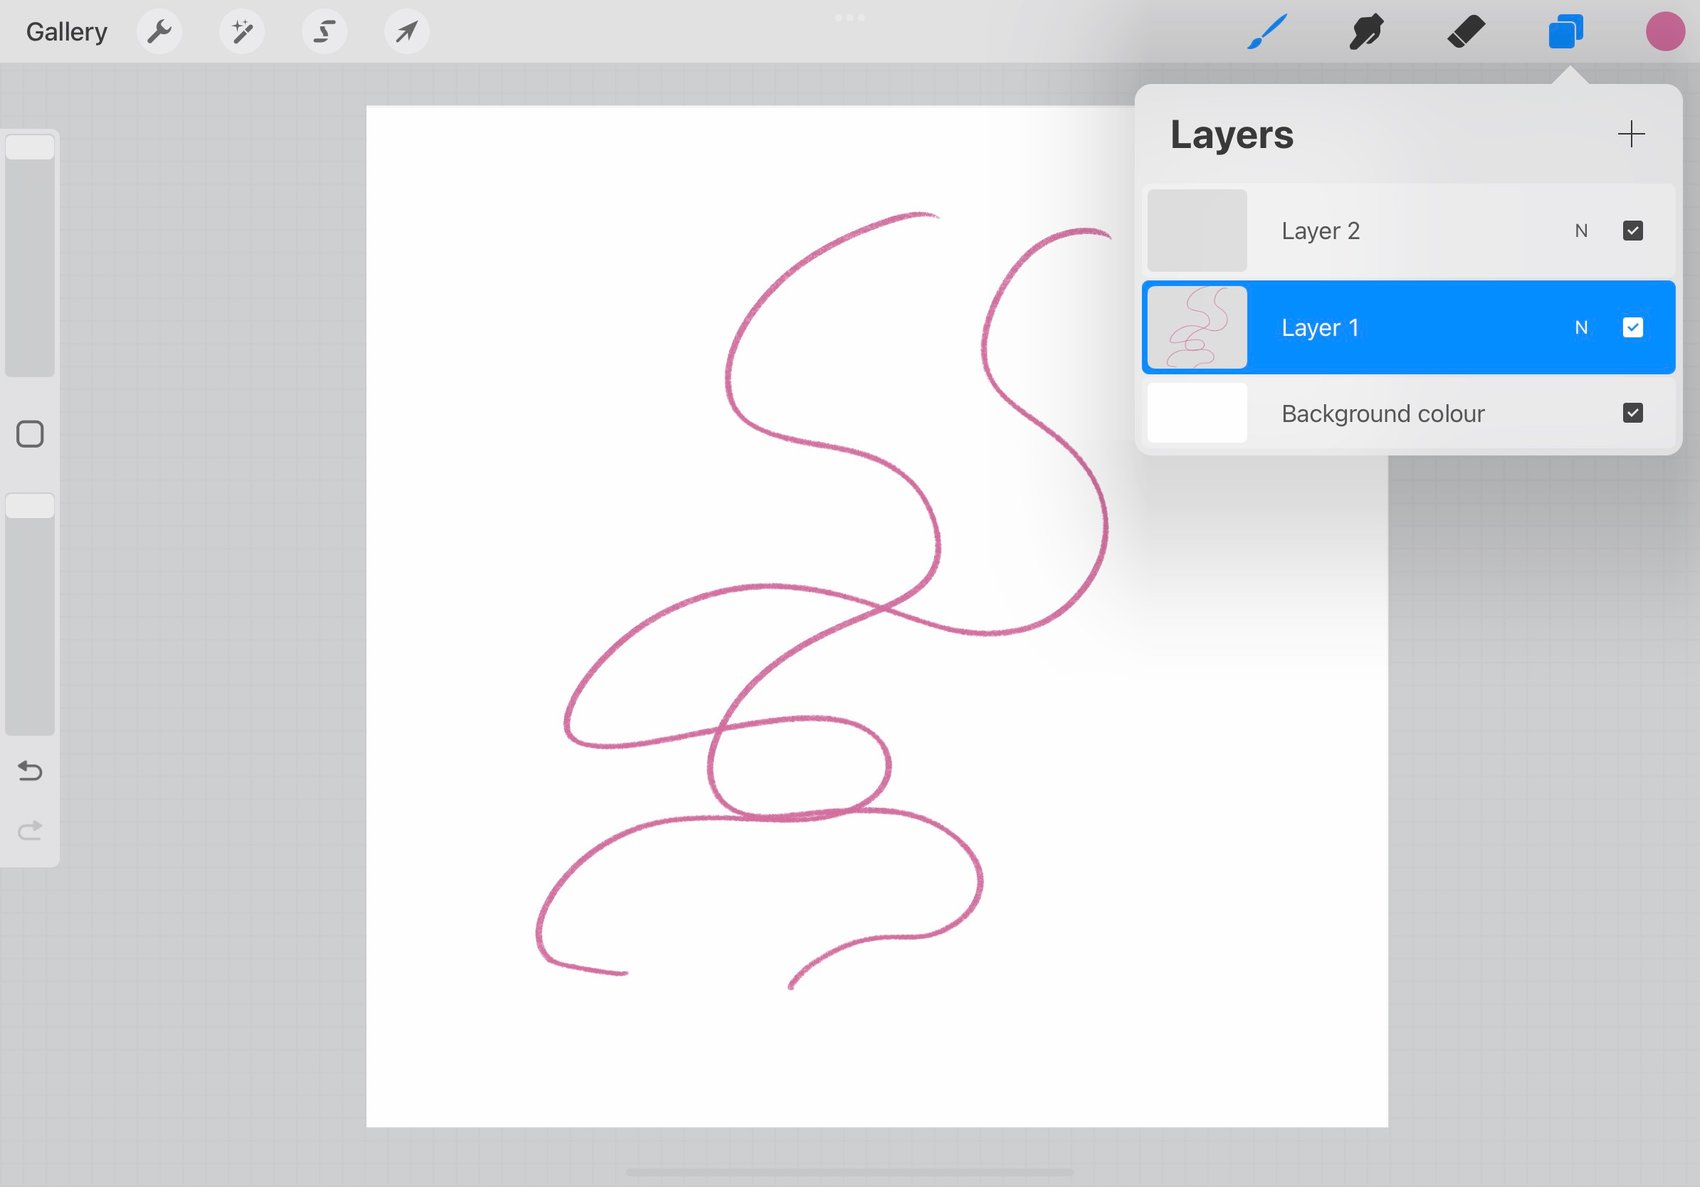Hide Layer 2 using its checkbox
The image size is (1700, 1187).
[x=1633, y=231]
